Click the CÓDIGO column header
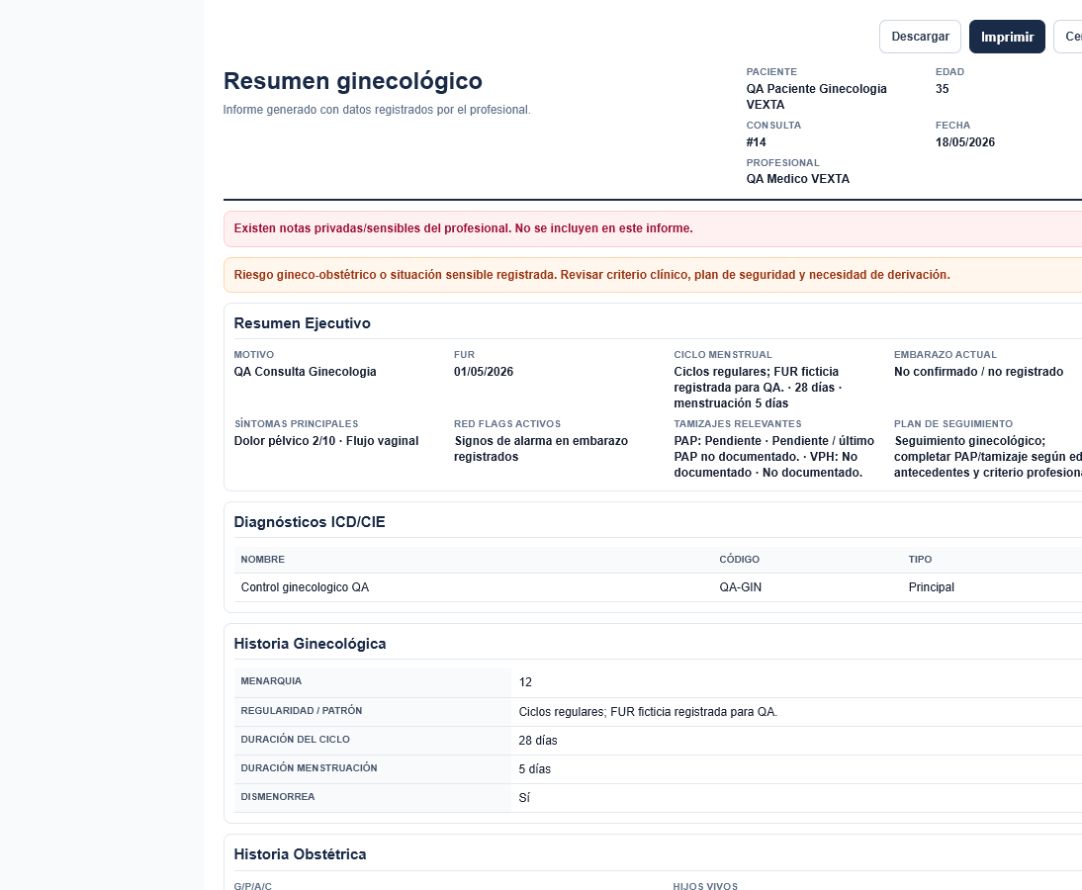The image size is (1082, 890). click(x=739, y=560)
